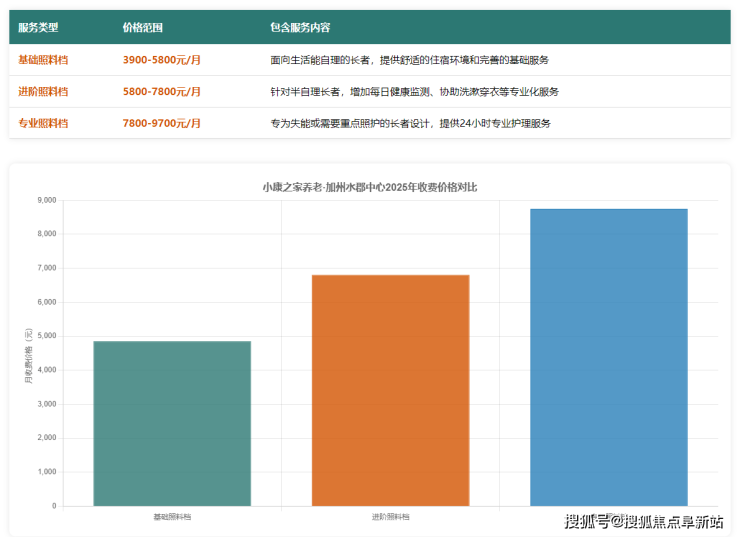
Task: Click the blue bar in the chart
Action: click(608, 357)
